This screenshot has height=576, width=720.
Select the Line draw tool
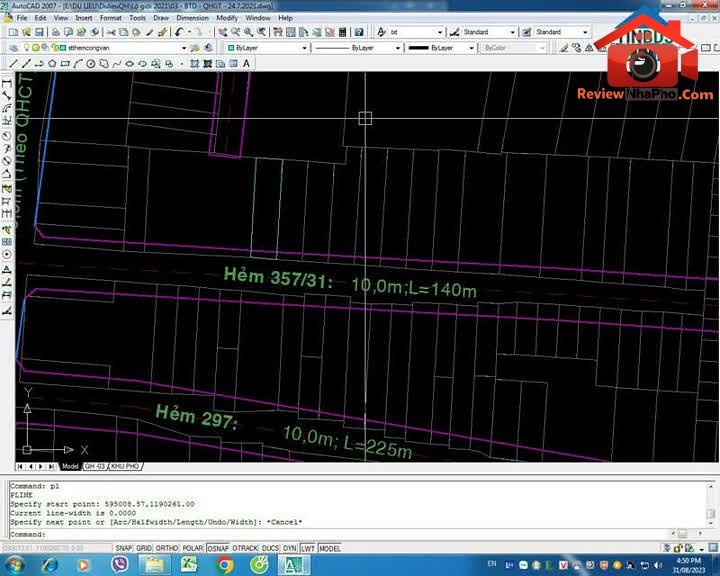(x=14, y=64)
